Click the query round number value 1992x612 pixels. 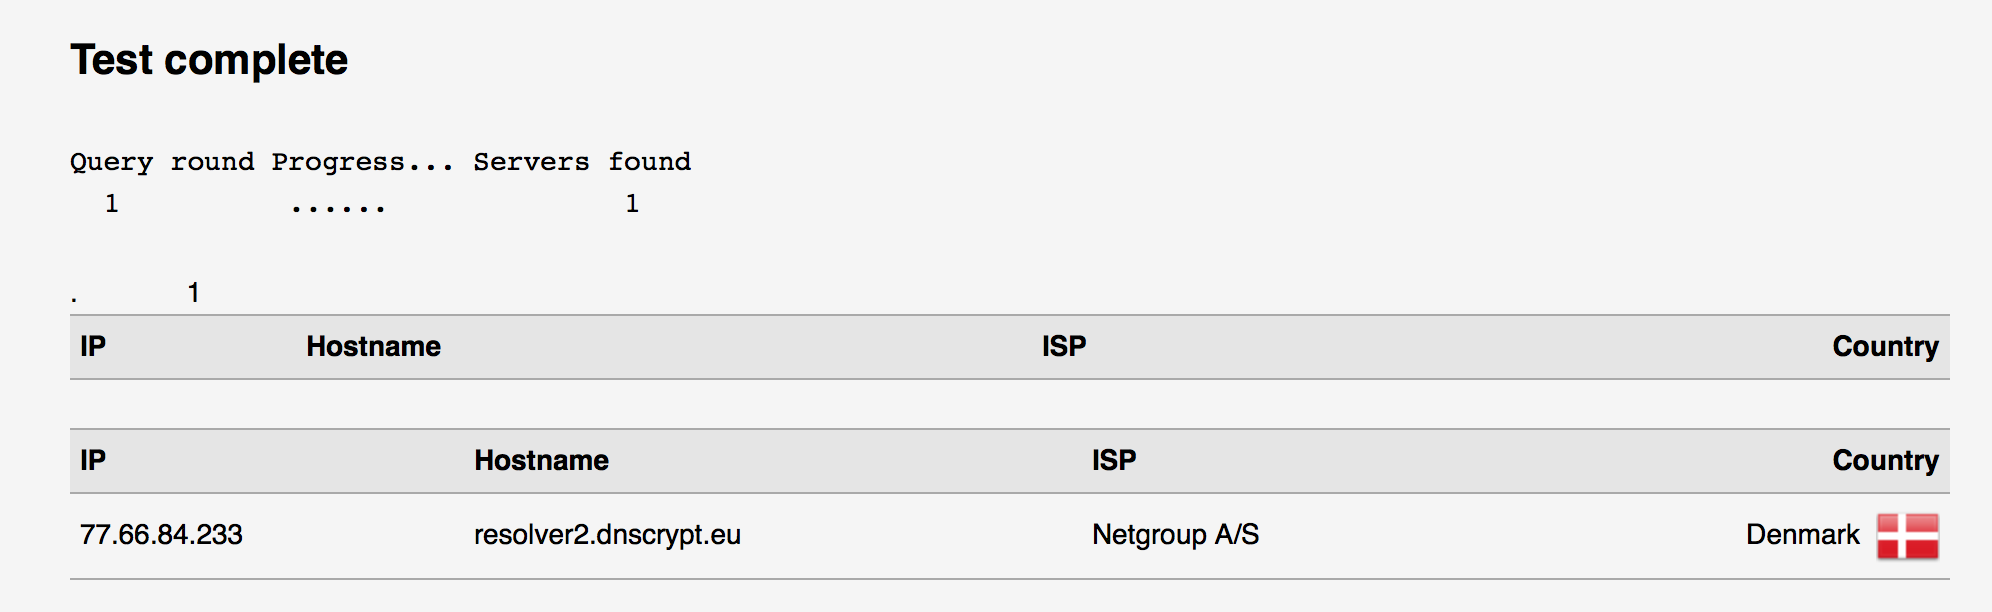pyautogui.click(x=112, y=204)
